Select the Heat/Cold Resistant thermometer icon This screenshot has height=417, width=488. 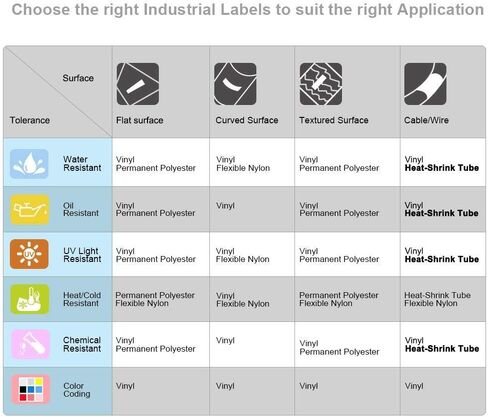click(29, 299)
